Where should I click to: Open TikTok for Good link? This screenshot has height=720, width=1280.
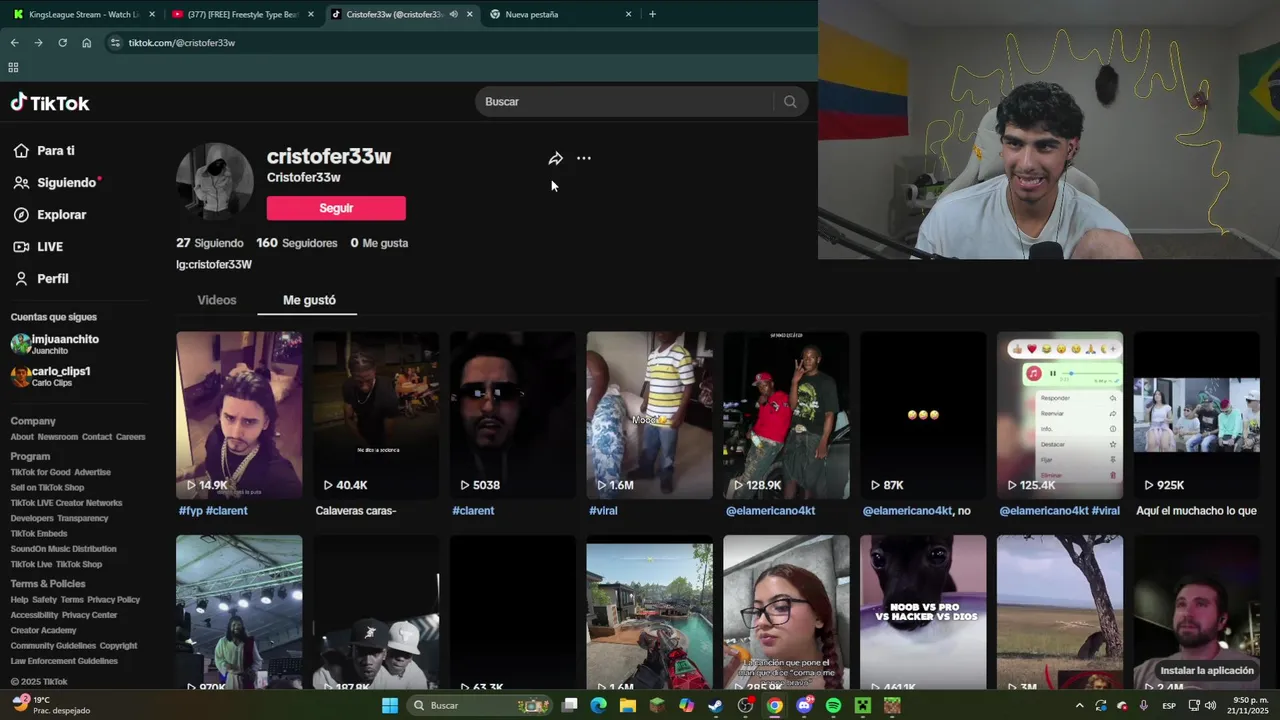(40, 472)
